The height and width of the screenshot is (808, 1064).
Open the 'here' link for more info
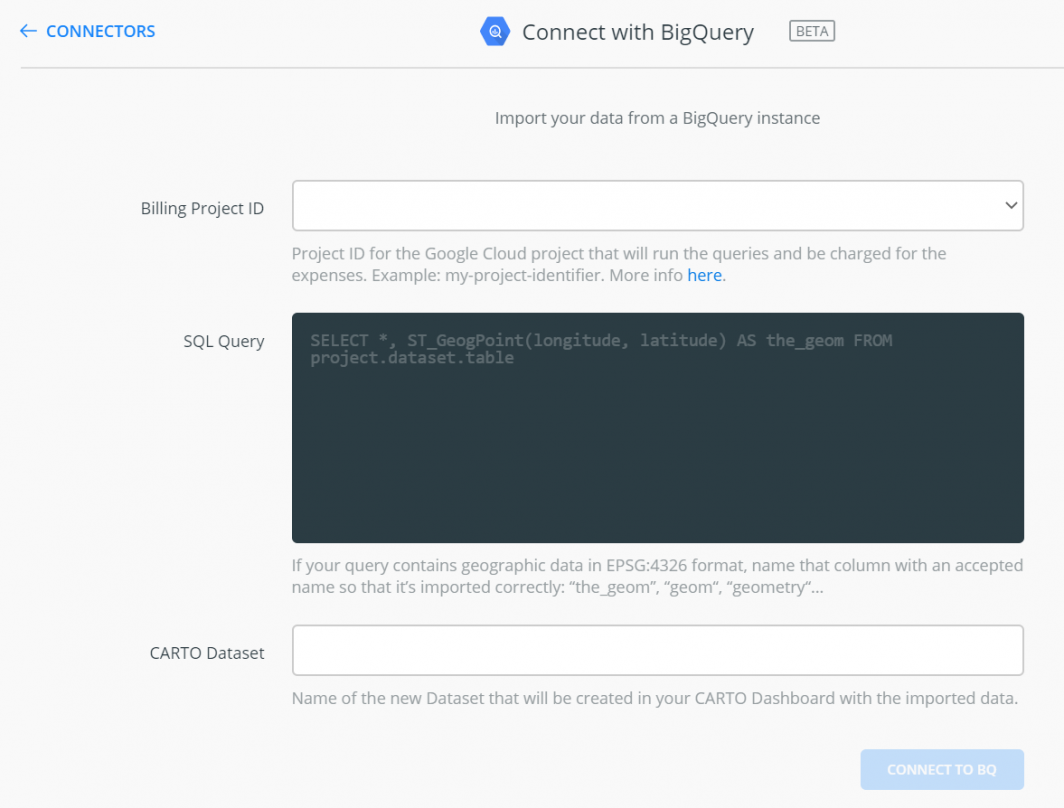pos(705,275)
